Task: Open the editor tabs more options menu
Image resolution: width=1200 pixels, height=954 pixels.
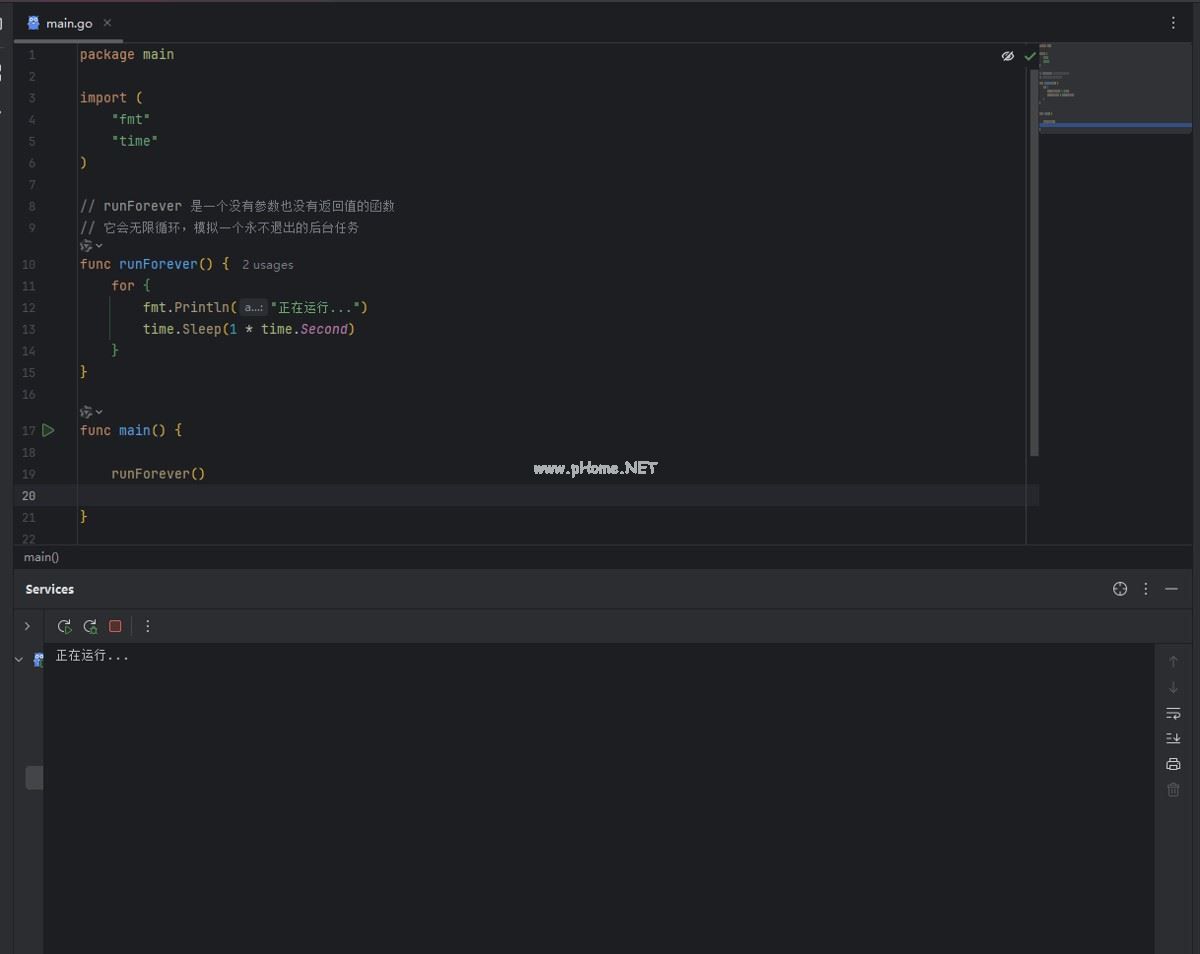Action: 1173,23
